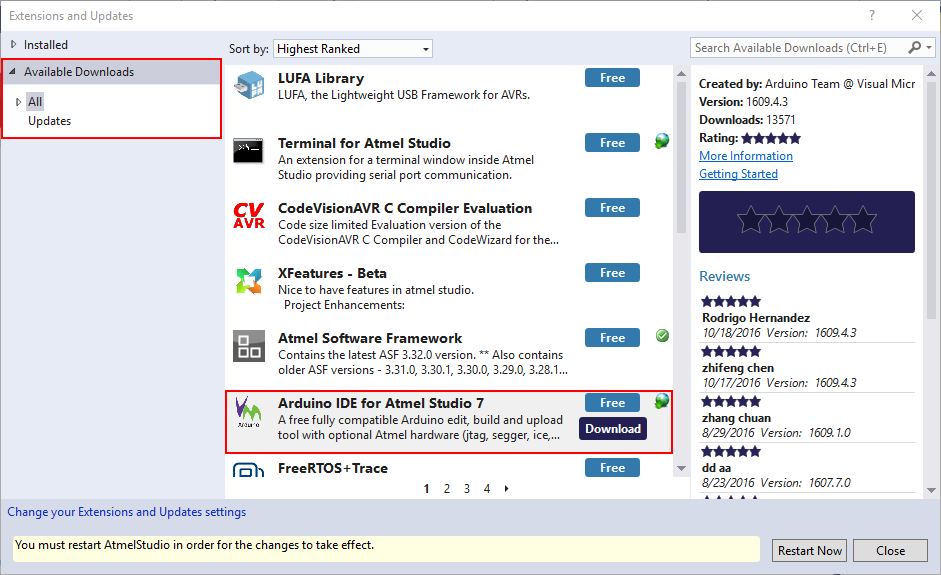The width and height of the screenshot is (941, 575).
Task: Click Free button for LUFA Library
Action: click(x=612, y=78)
